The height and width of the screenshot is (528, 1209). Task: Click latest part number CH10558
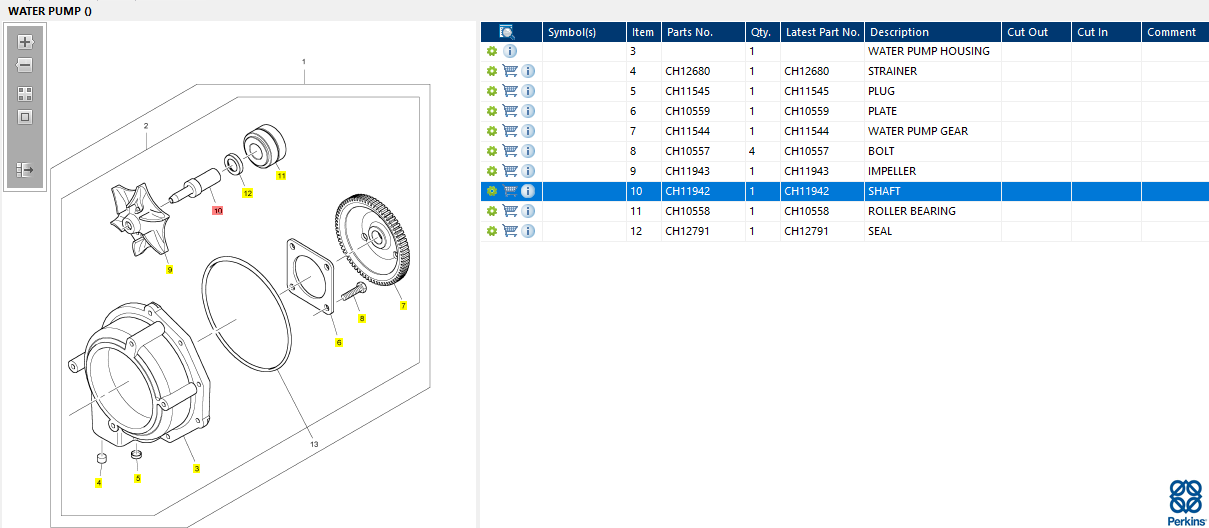(x=807, y=211)
